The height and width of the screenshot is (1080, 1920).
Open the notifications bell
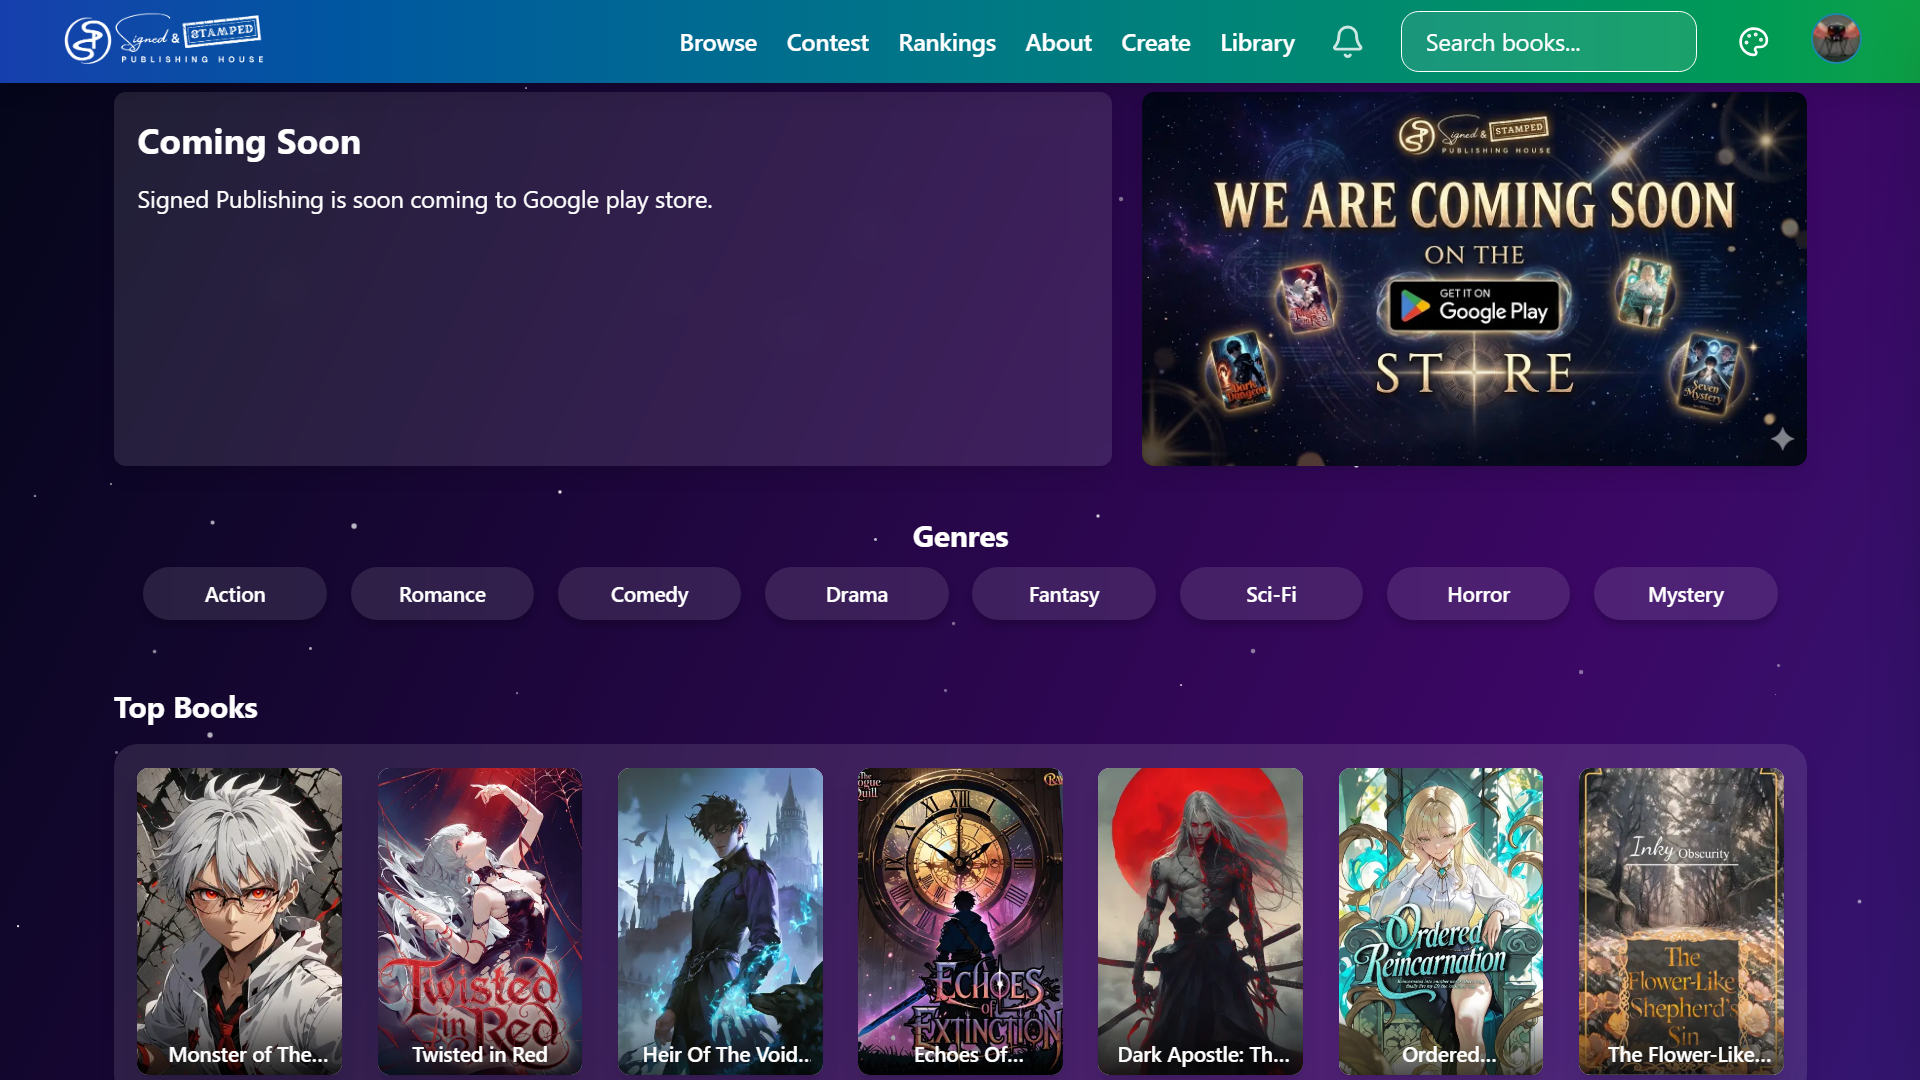click(x=1347, y=42)
